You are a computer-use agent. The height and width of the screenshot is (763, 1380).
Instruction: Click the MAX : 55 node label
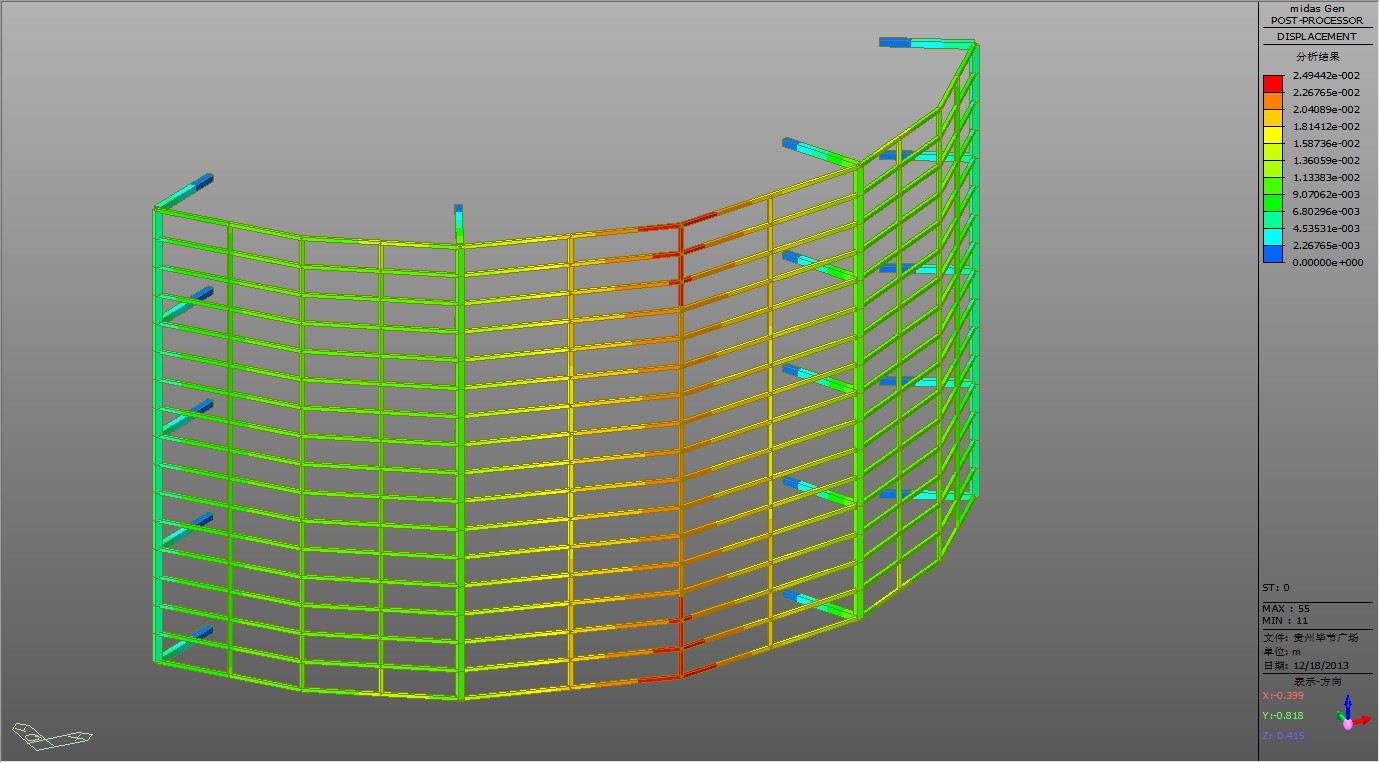(x=1286, y=608)
